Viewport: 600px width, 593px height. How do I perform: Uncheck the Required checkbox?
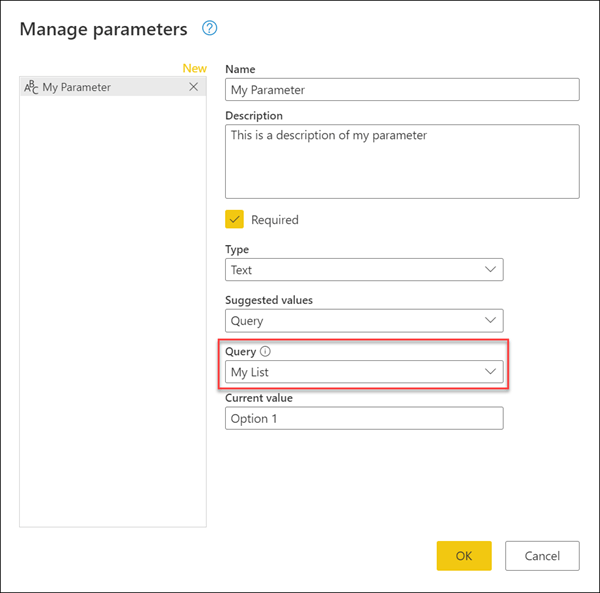[234, 219]
